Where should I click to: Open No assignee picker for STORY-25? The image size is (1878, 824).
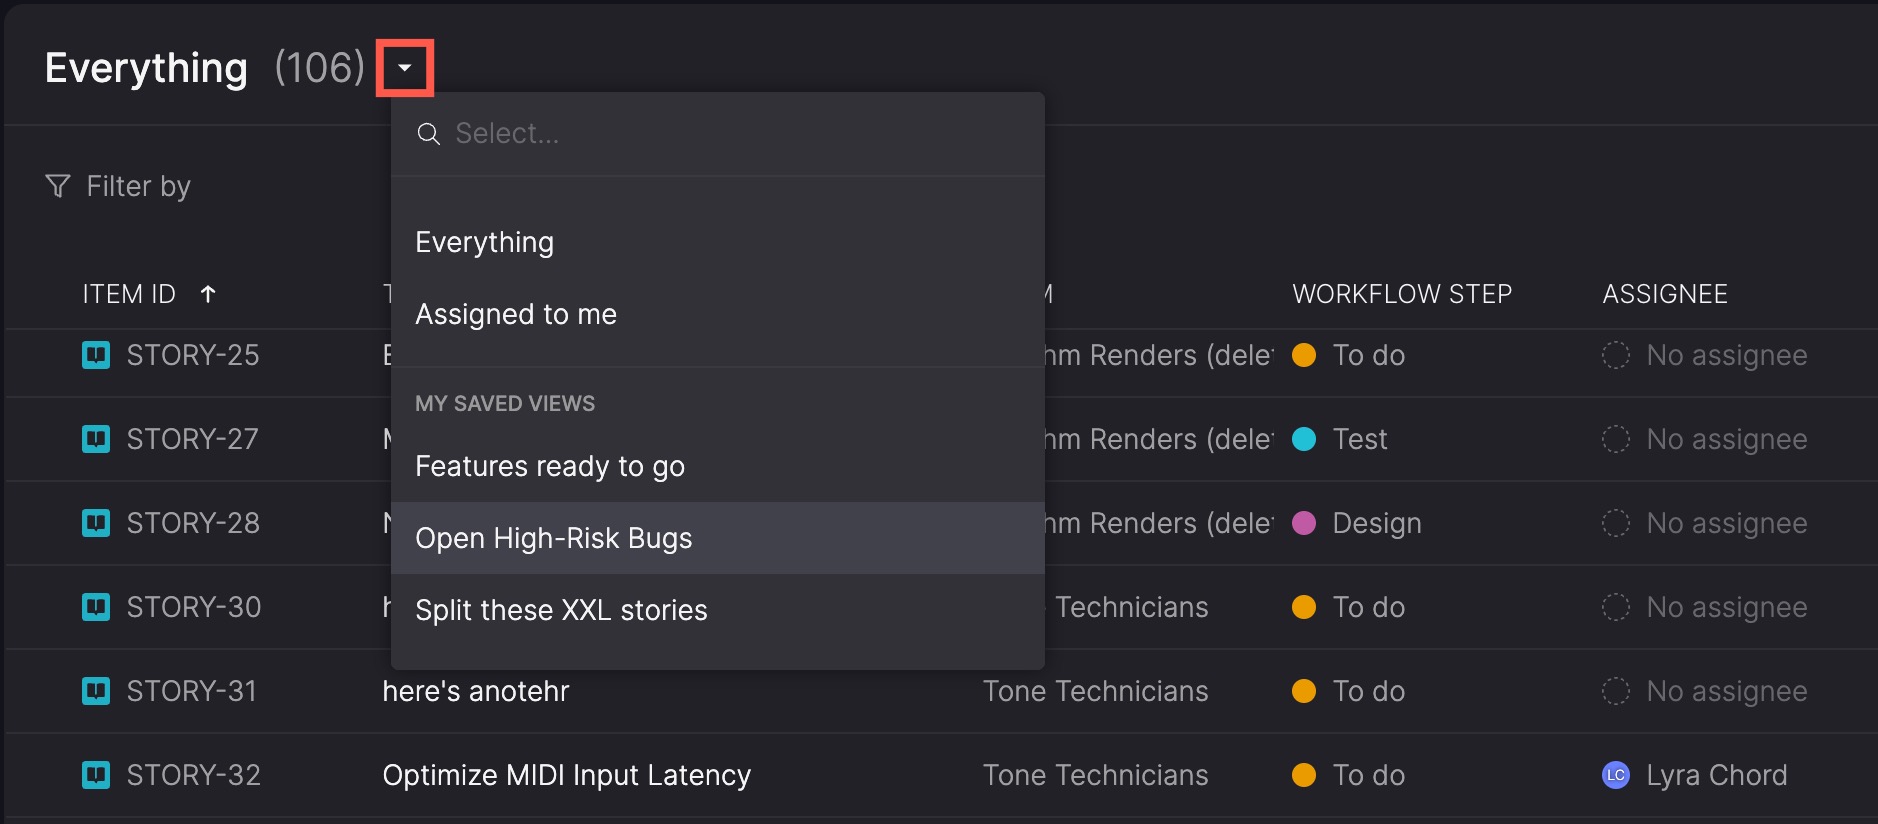tap(1726, 355)
